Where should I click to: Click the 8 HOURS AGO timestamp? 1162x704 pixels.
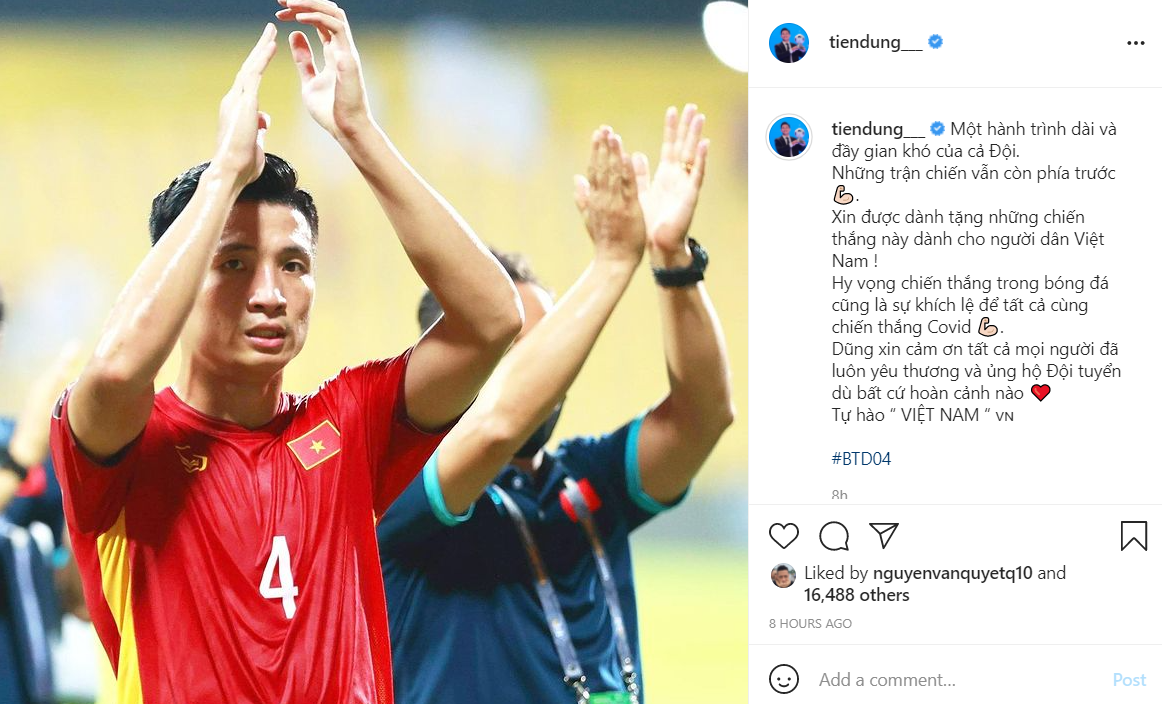[x=810, y=624]
